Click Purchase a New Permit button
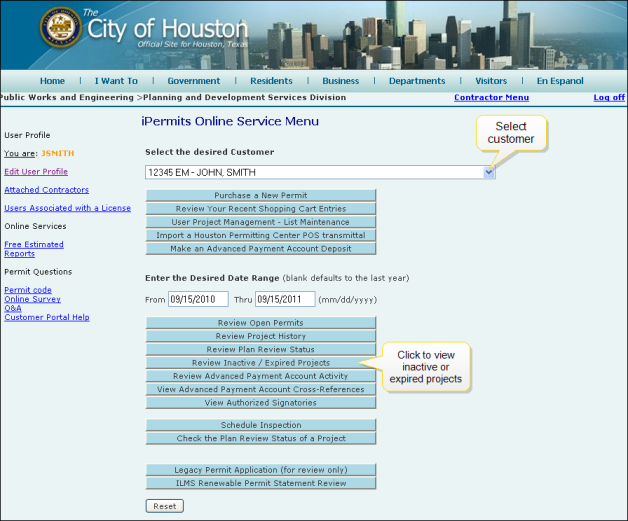The height and width of the screenshot is (521, 628). tap(261, 195)
